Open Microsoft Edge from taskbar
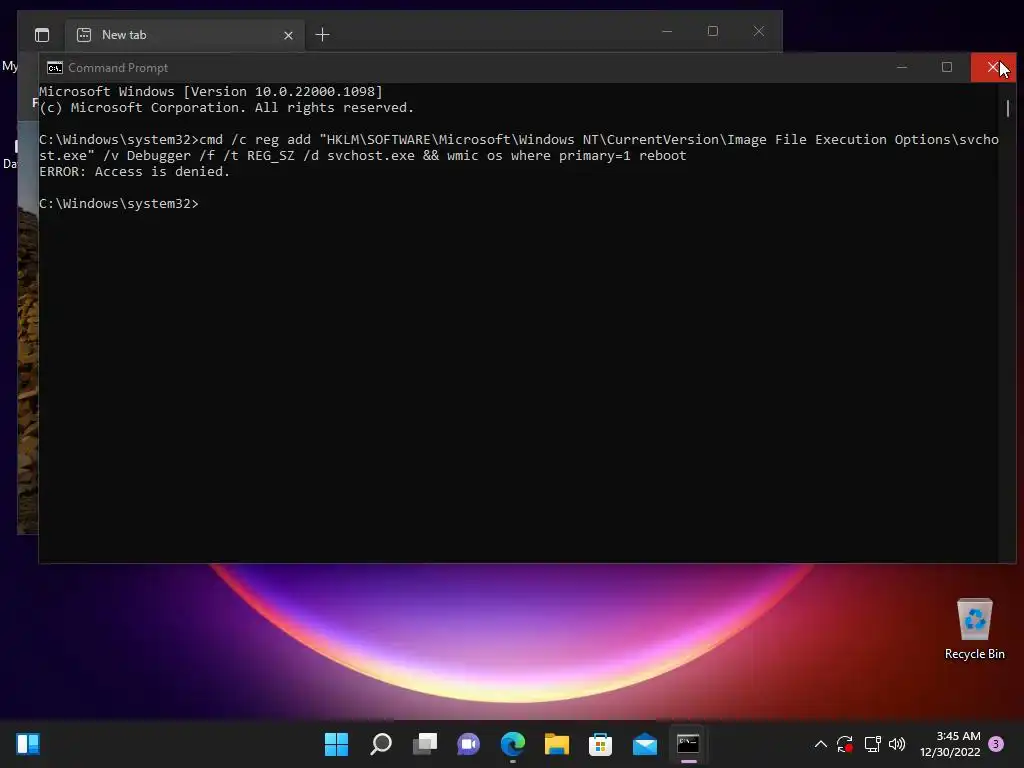1024x768 pixels. coord(513,744)
